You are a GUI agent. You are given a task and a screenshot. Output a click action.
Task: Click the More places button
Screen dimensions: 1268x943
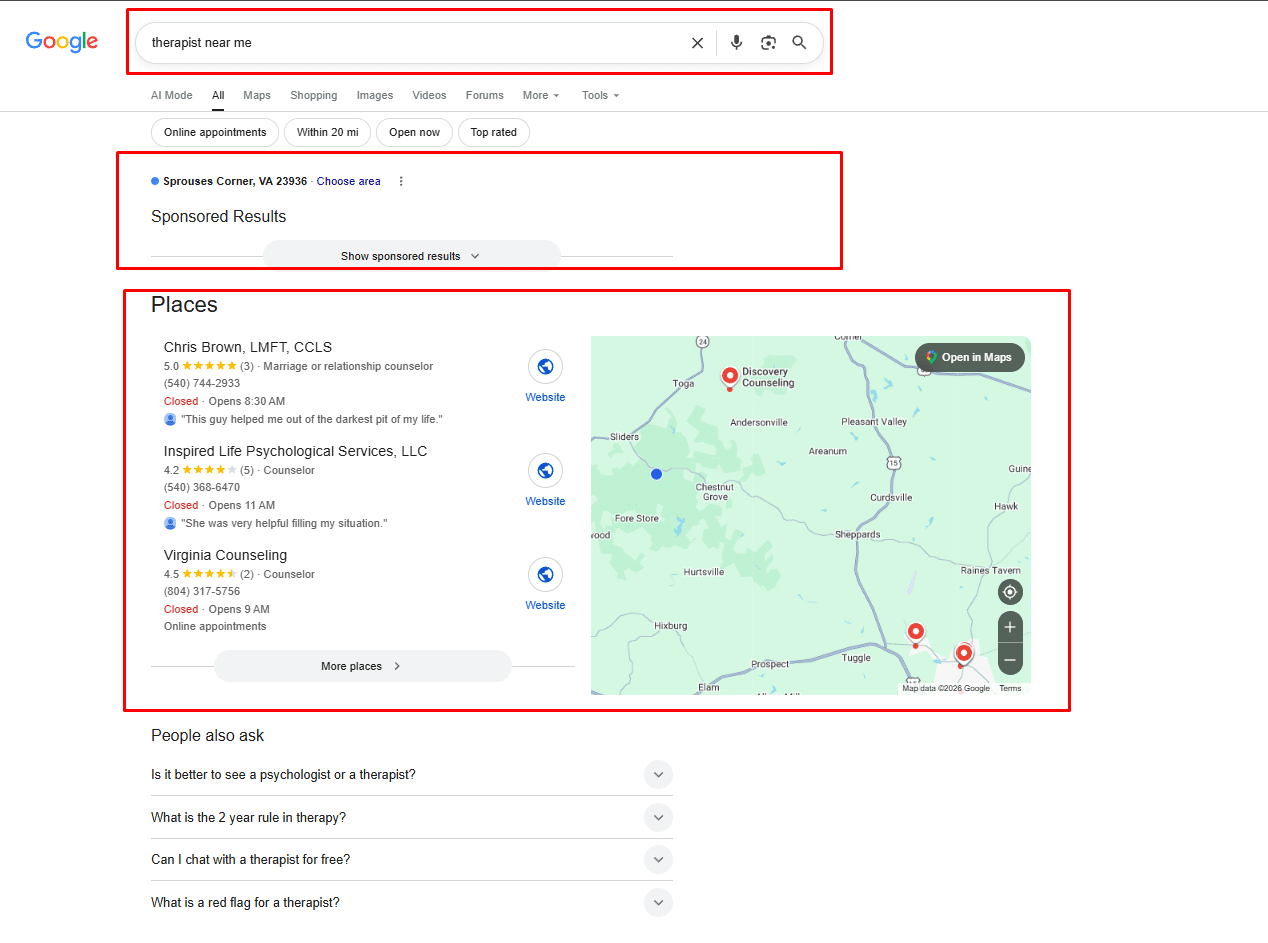362,666
